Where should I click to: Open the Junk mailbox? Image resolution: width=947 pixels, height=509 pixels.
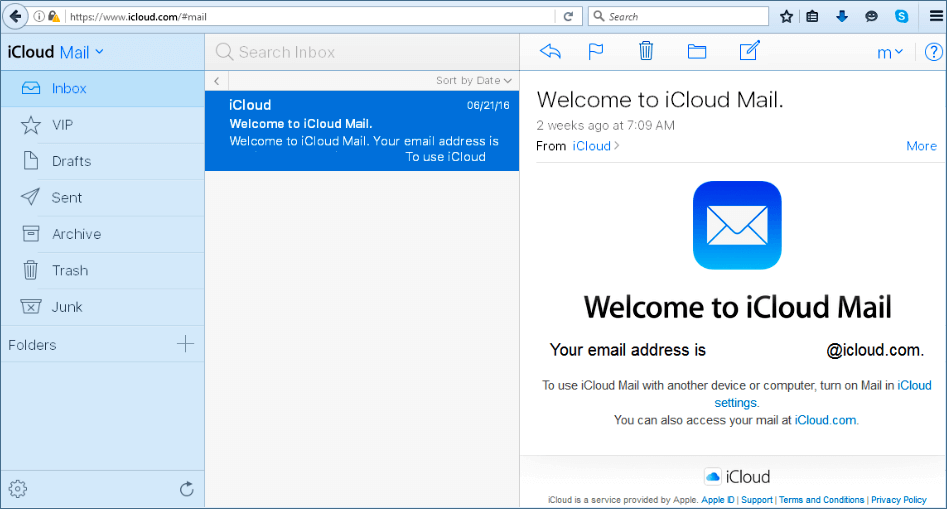(103, 307)
